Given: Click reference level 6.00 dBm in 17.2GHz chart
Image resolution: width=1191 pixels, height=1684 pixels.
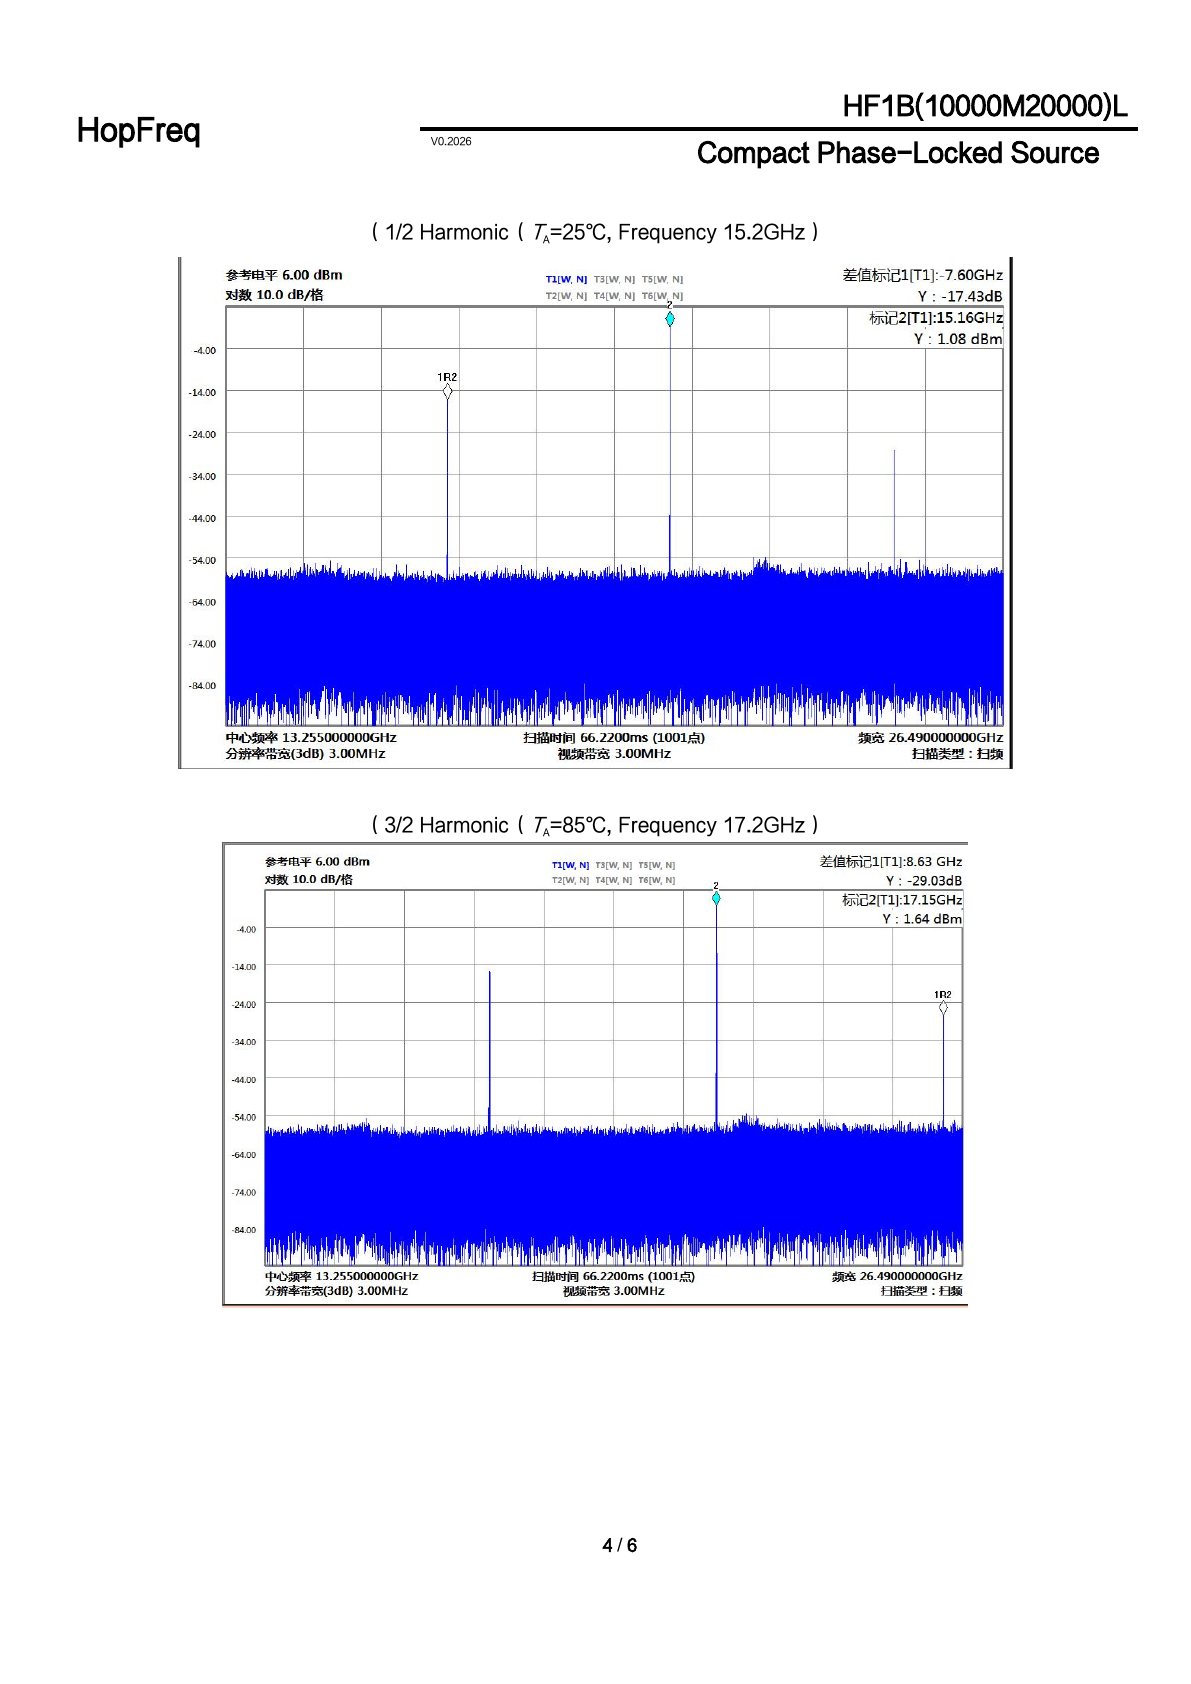Looking at the screenshot, I should [317, 861].
